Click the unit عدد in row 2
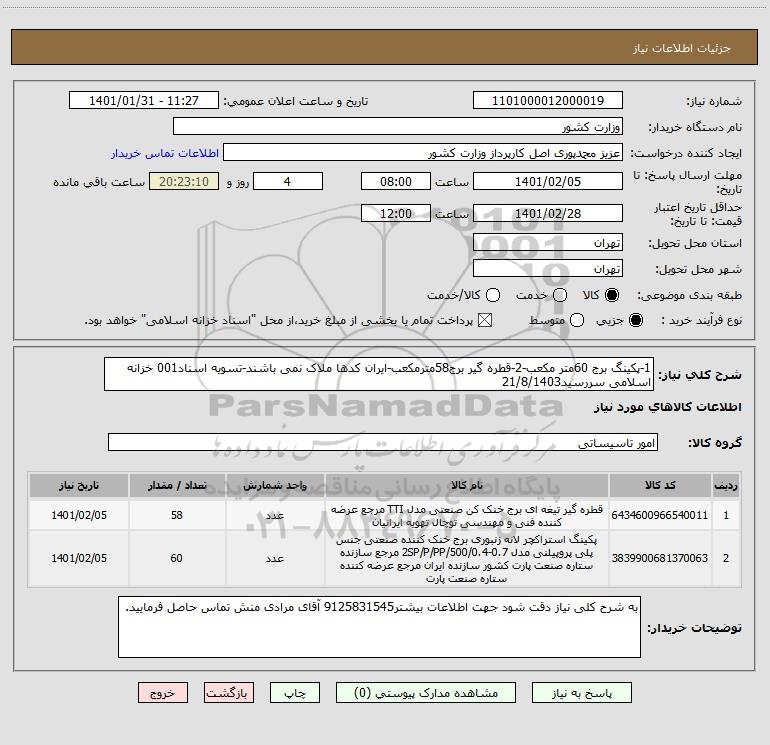This screenshot has height=745, width=770. [275, 558]
